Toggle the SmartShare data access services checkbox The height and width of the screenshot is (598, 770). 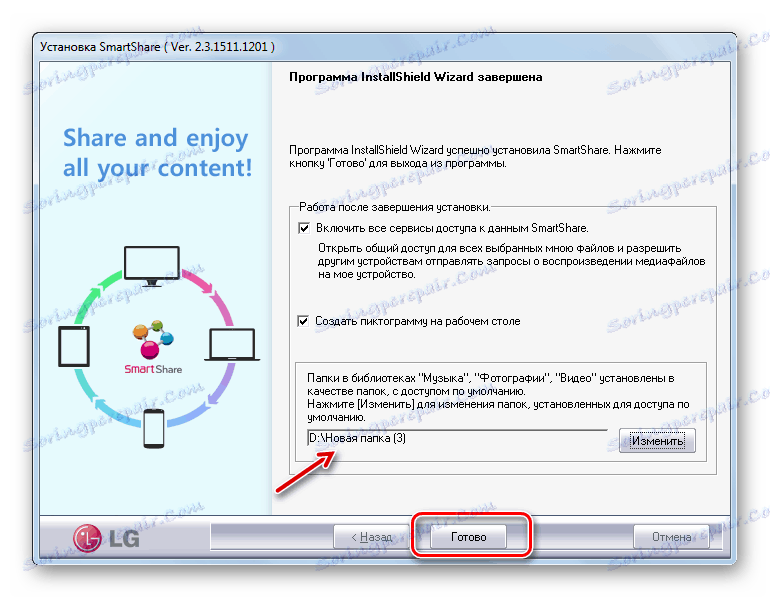coord(304,228)
